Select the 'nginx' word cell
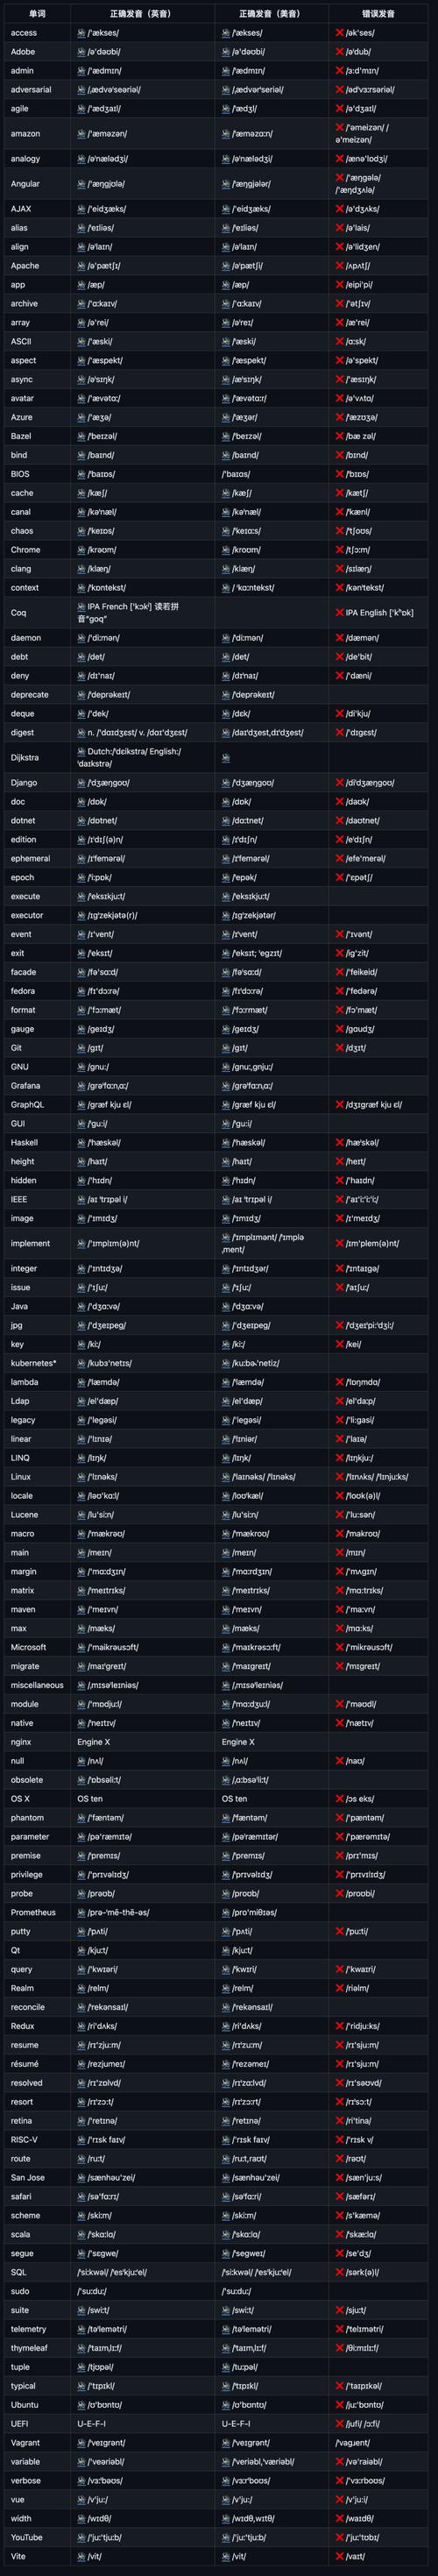 coord(21,1742)
